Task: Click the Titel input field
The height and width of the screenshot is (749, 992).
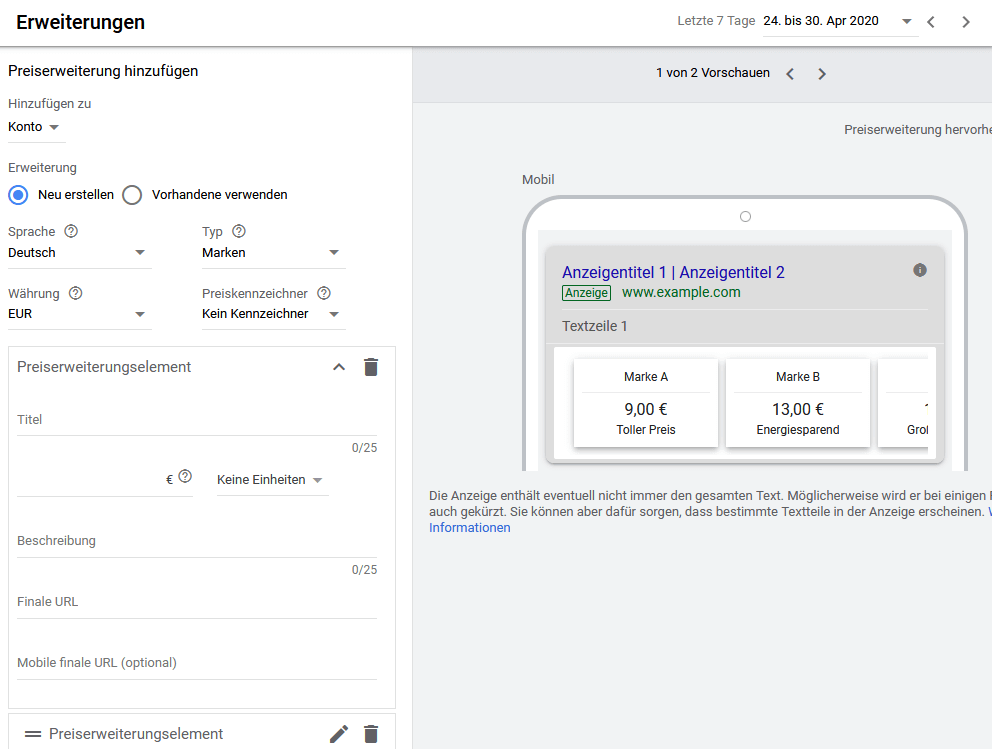Action: pos(196,421)
